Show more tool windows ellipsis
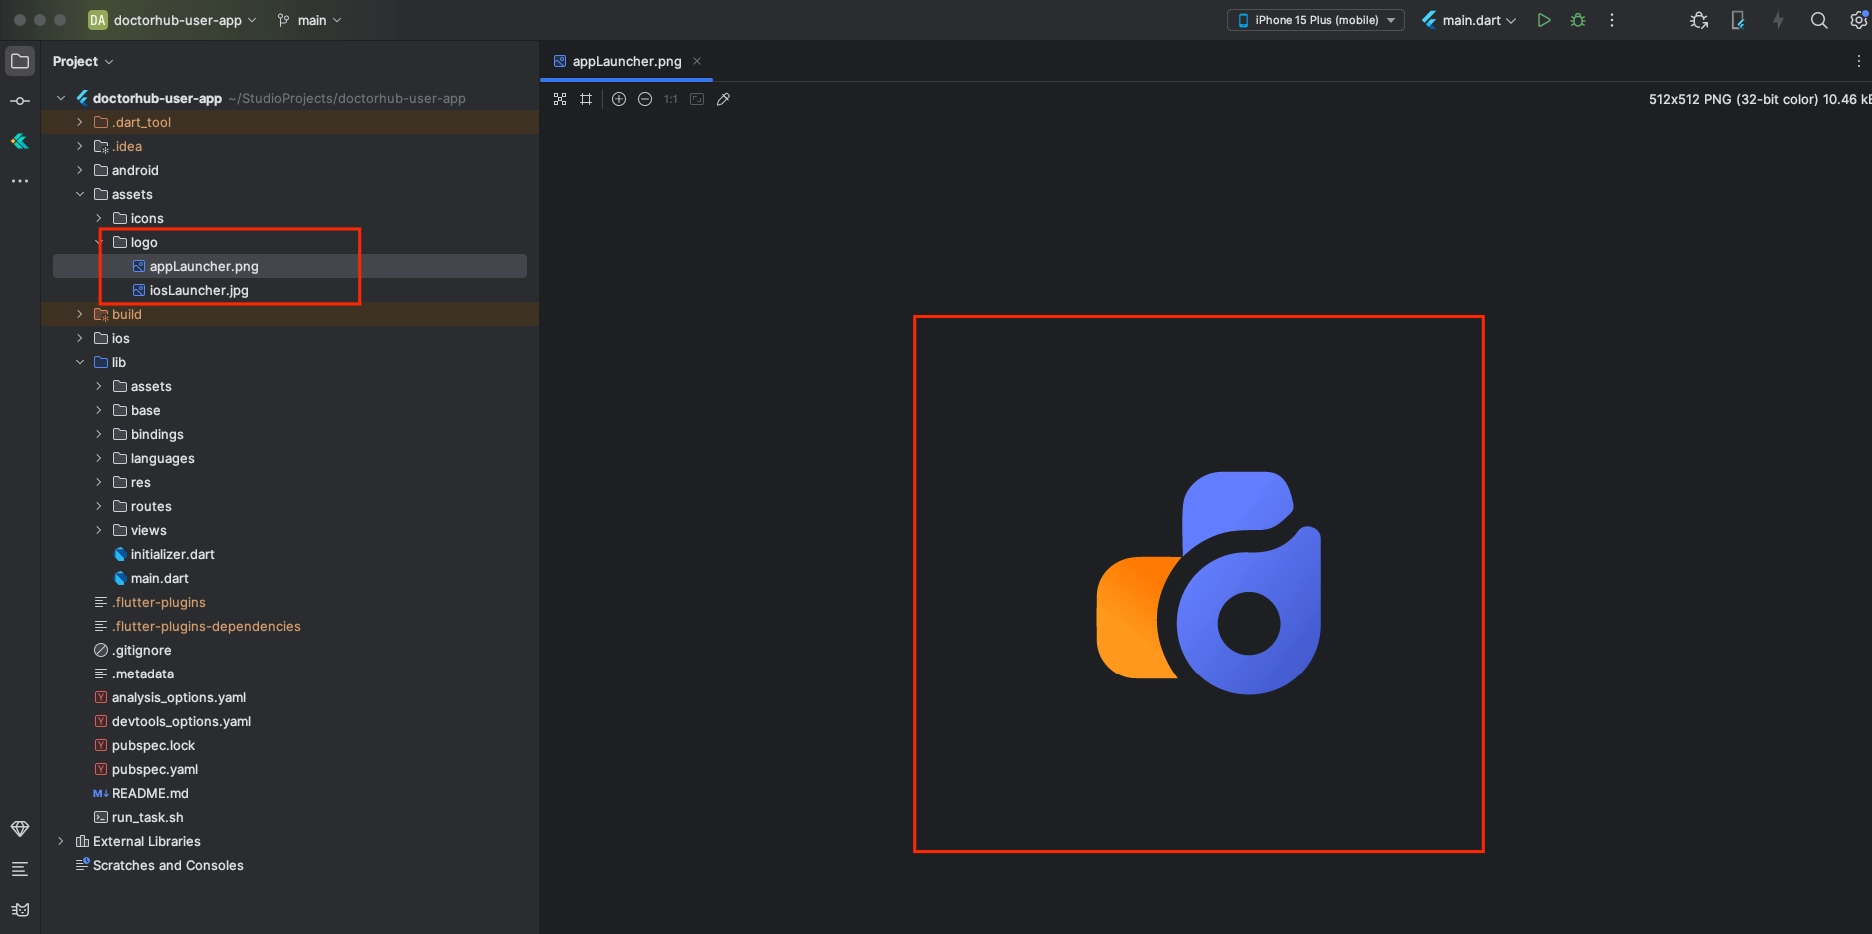The height and width of the screenshot is (934, 1872). pos(20,181)
